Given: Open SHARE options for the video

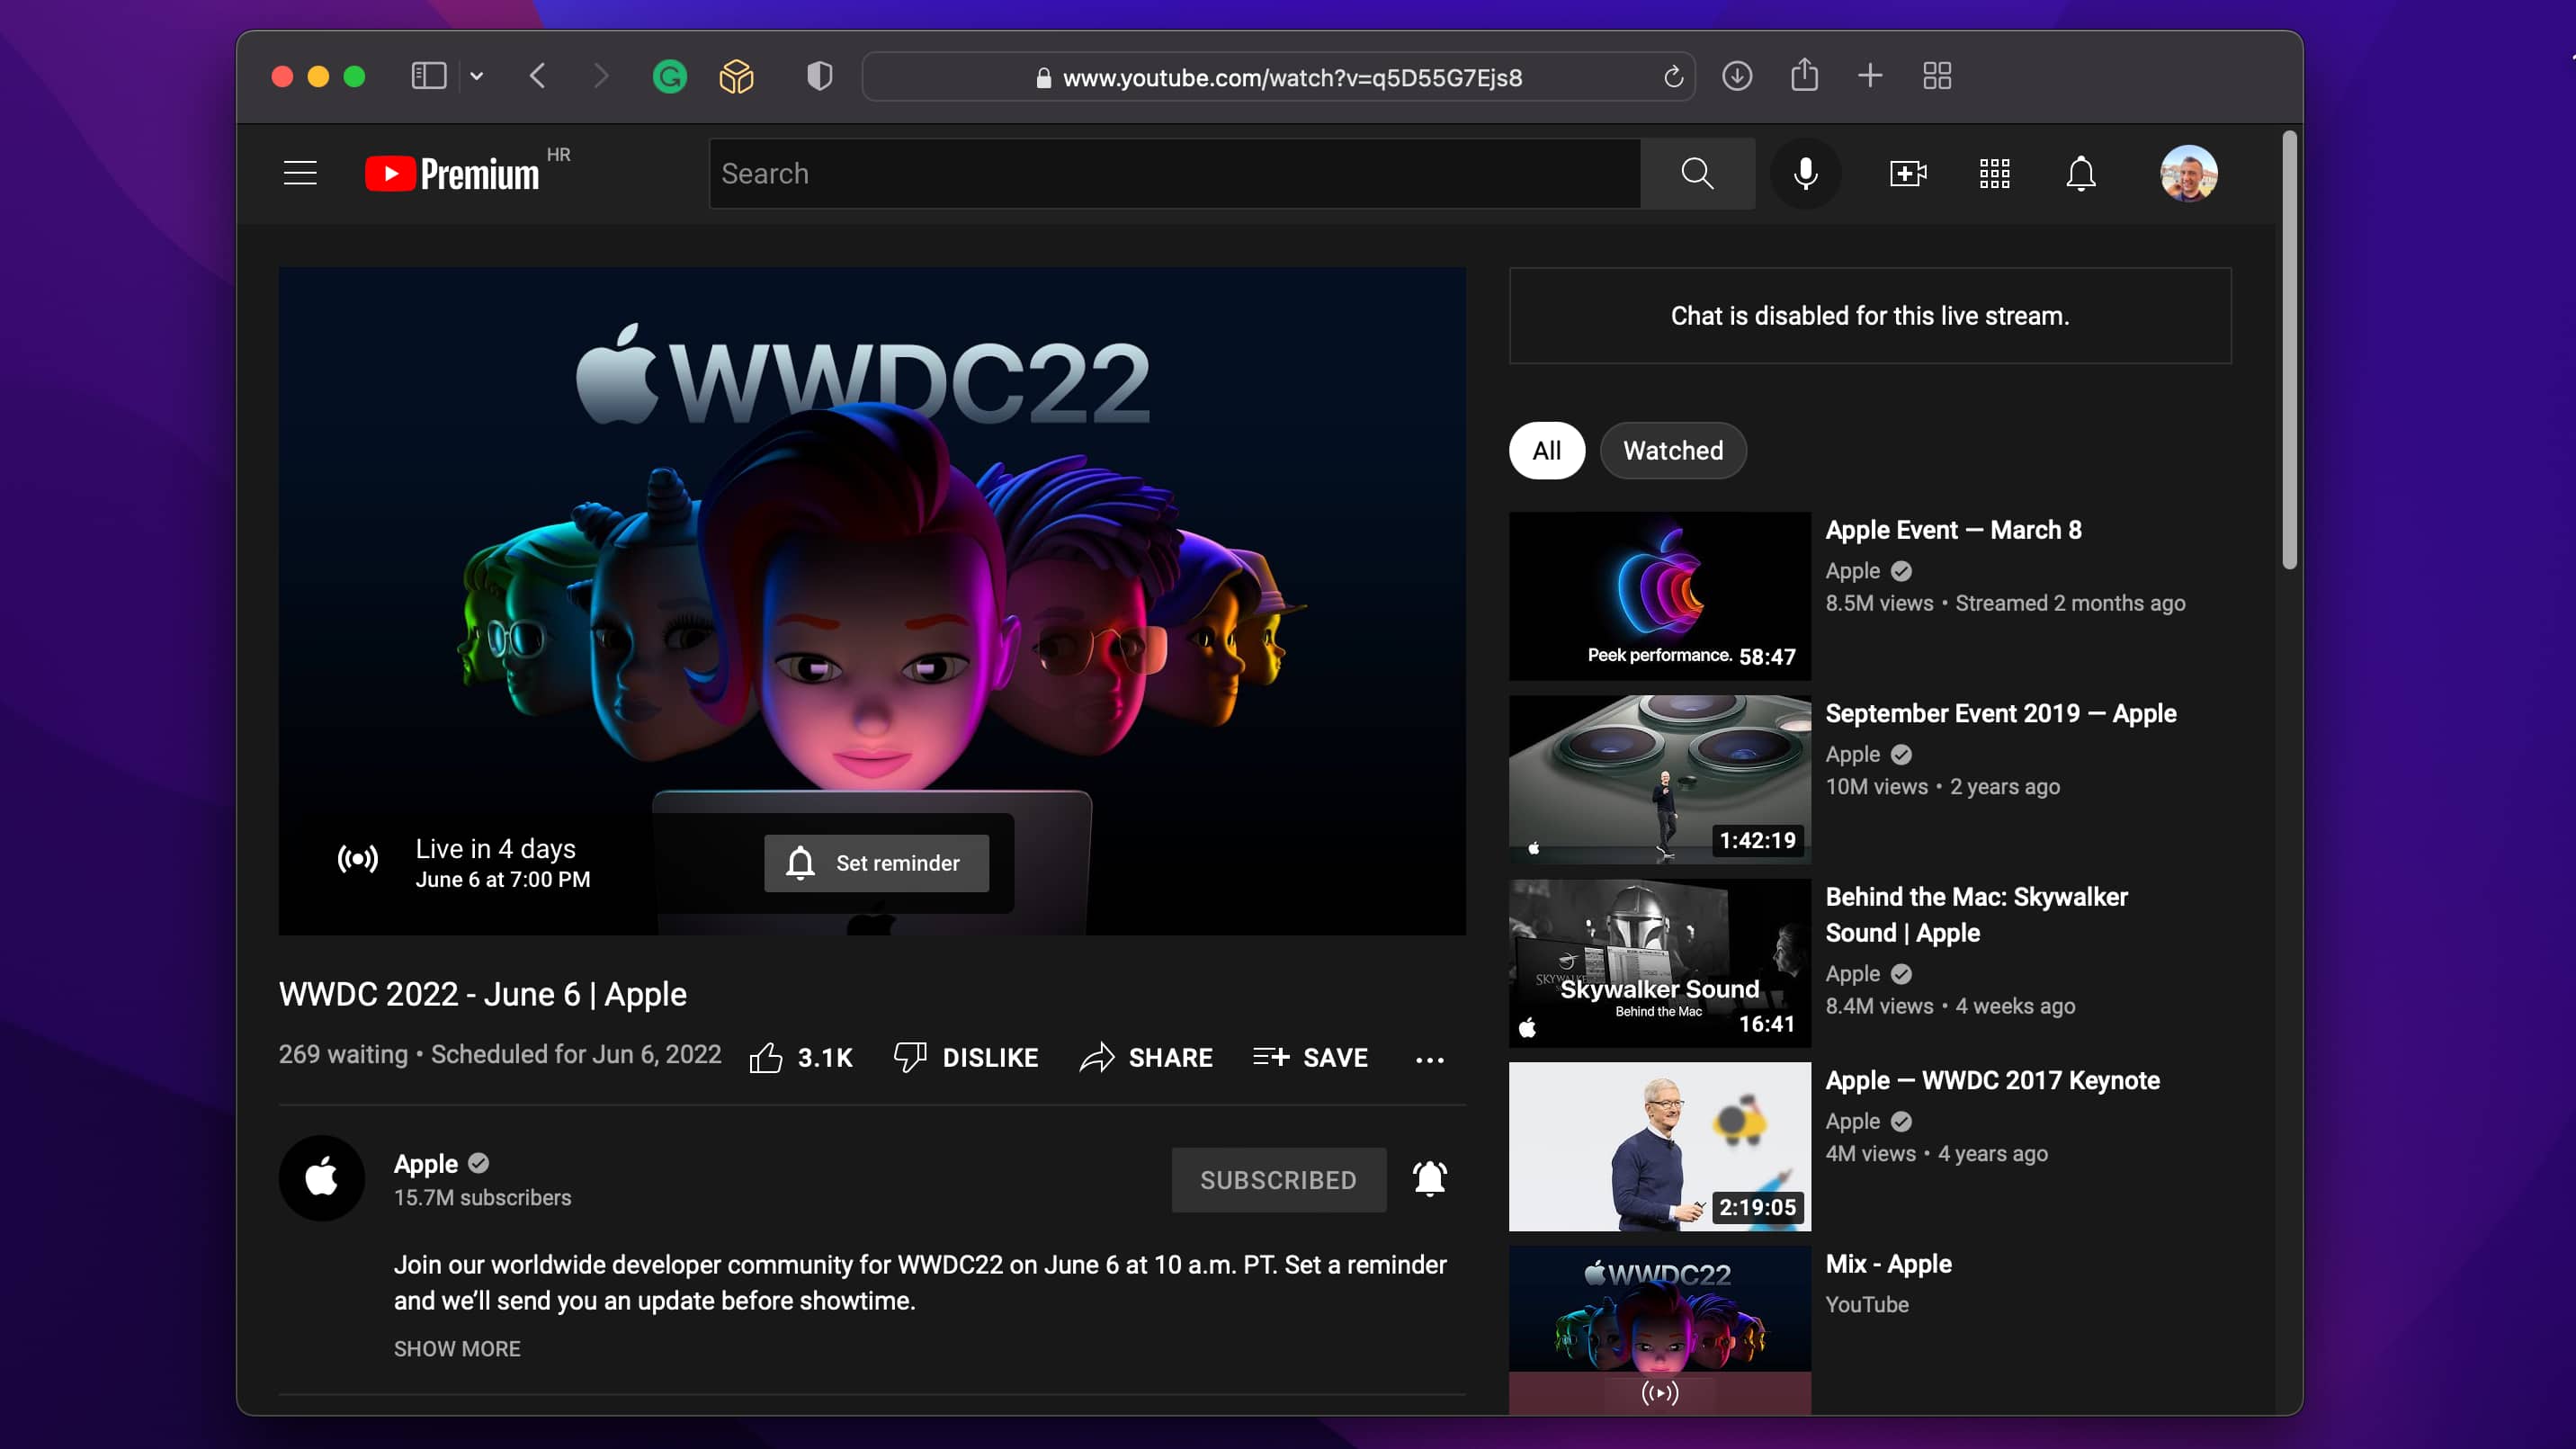Looking at the screenshot, I should pyautogui.click(x=1146, y=1057).
